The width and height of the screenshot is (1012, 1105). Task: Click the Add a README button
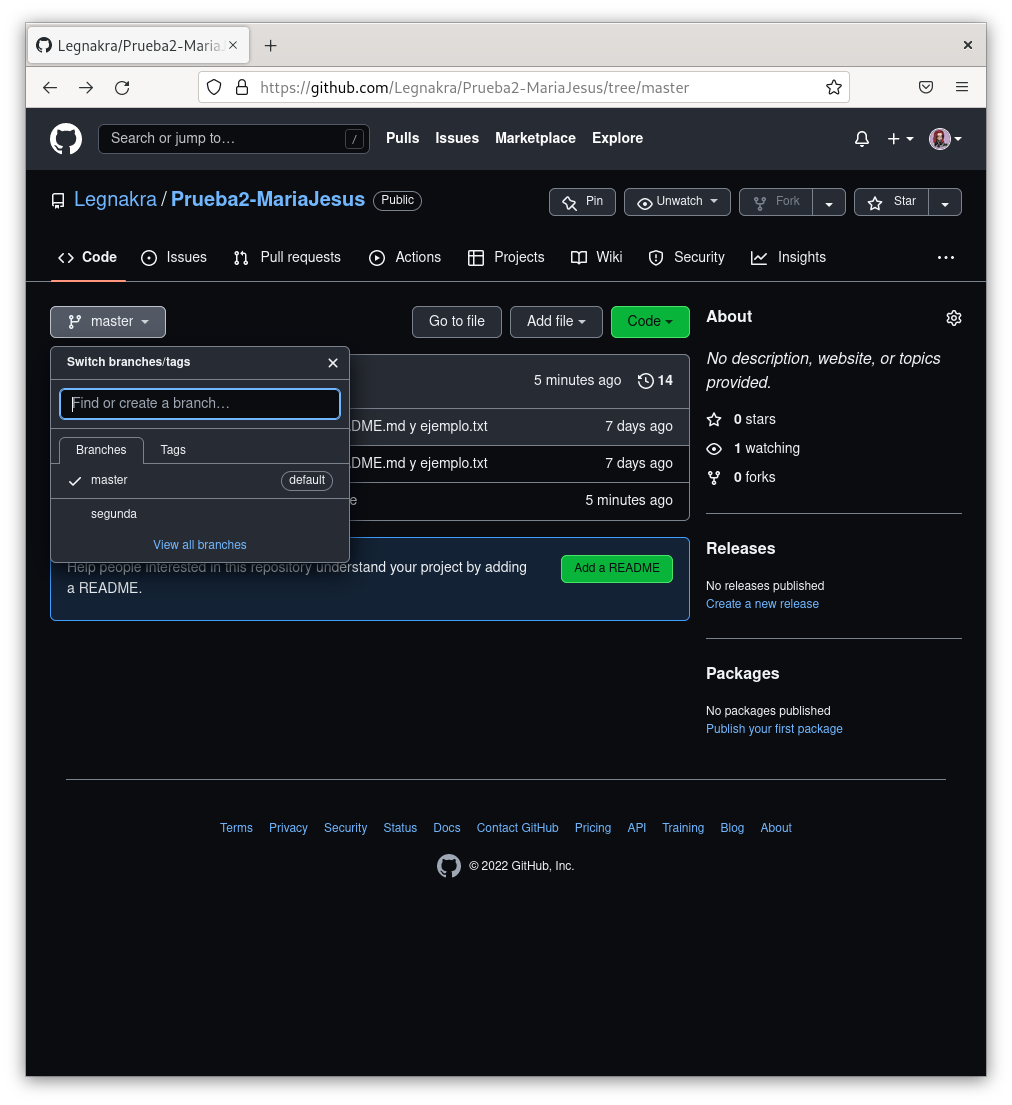(x=616, y=569)
